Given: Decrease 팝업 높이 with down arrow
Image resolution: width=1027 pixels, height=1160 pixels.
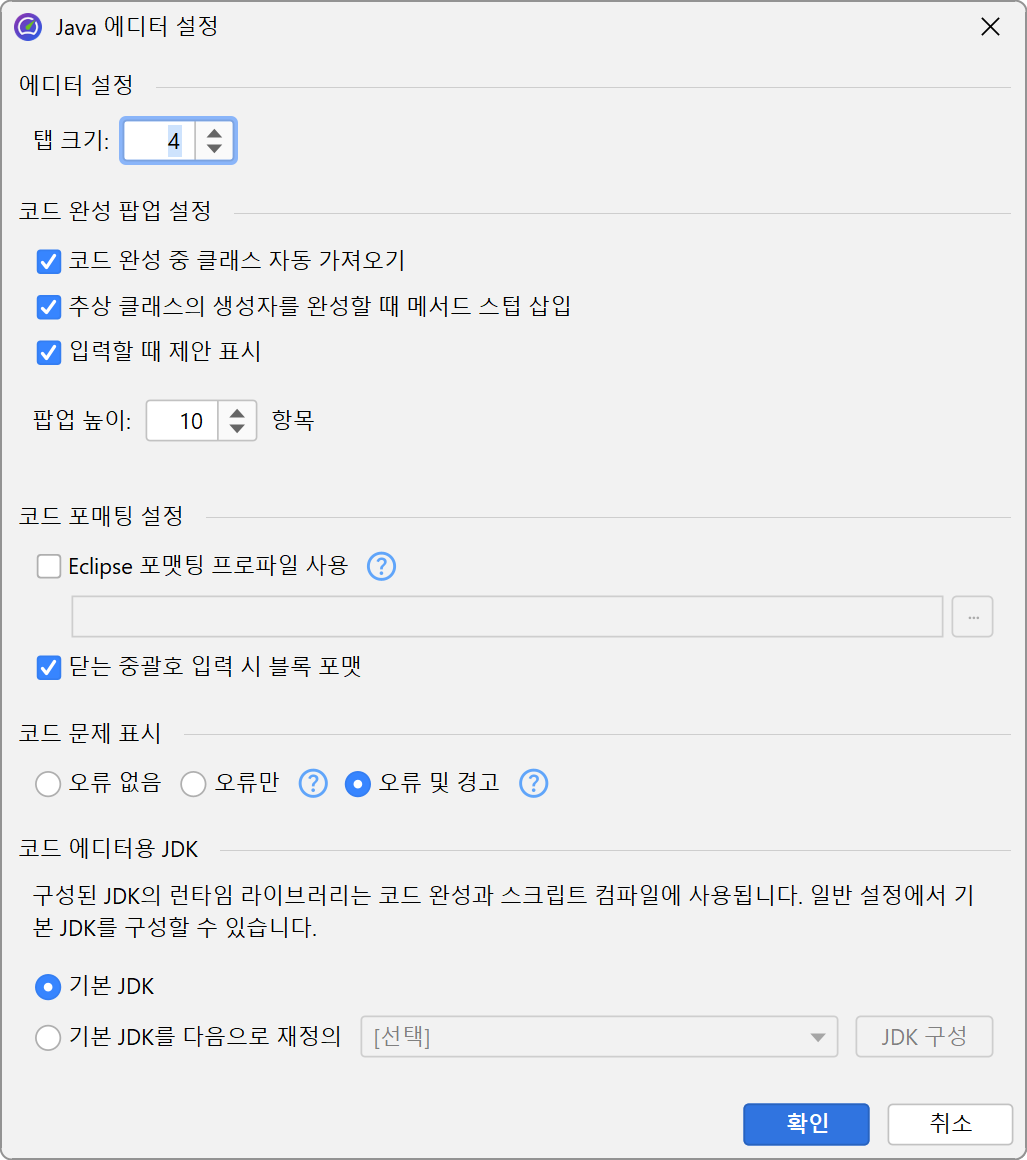Looking at the screenshot, I should click(237, 429).
